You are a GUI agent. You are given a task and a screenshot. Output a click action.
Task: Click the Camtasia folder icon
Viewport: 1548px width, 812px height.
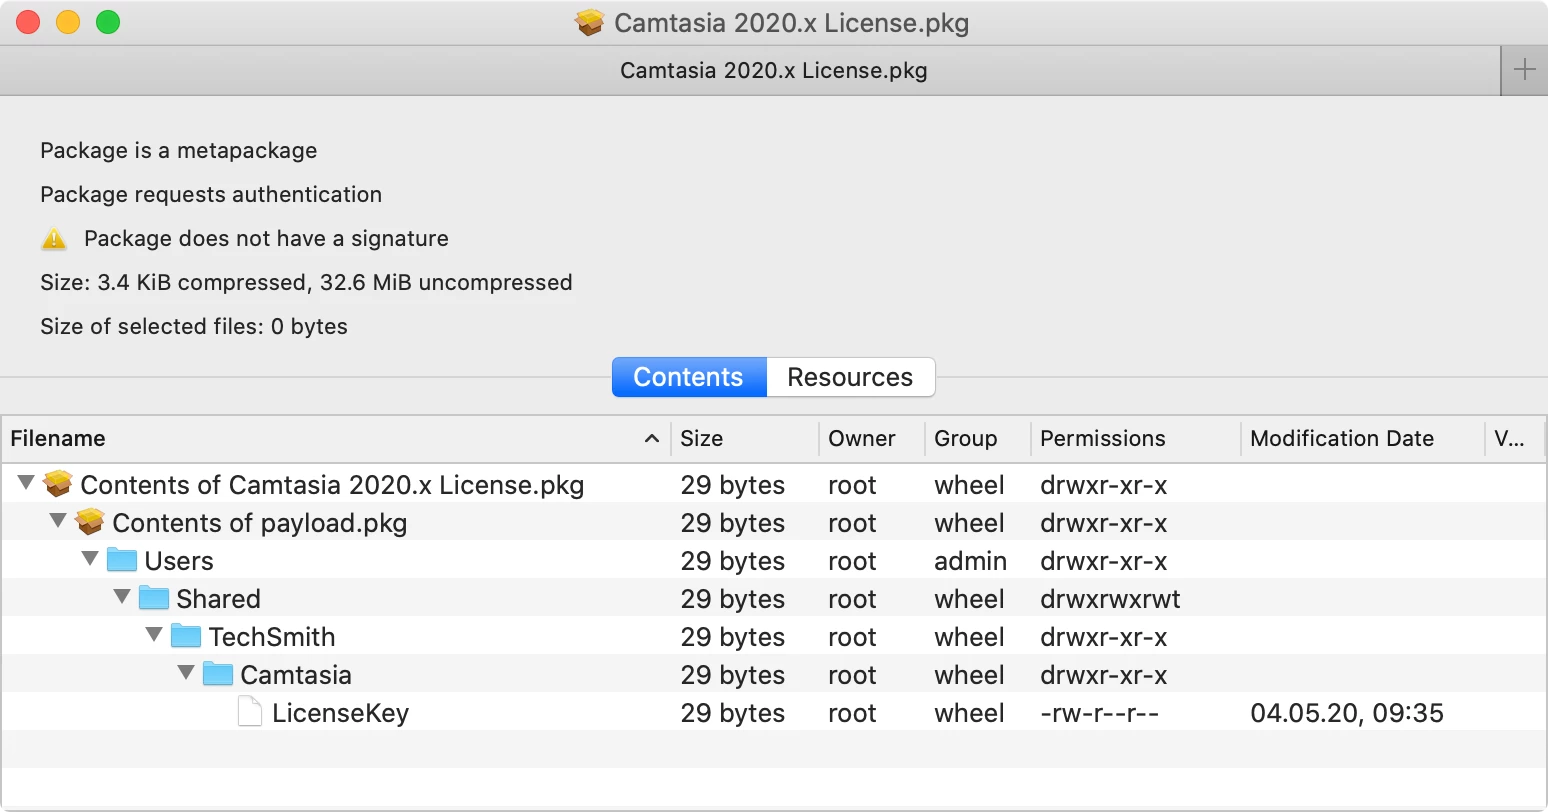(x=218, y=674)
